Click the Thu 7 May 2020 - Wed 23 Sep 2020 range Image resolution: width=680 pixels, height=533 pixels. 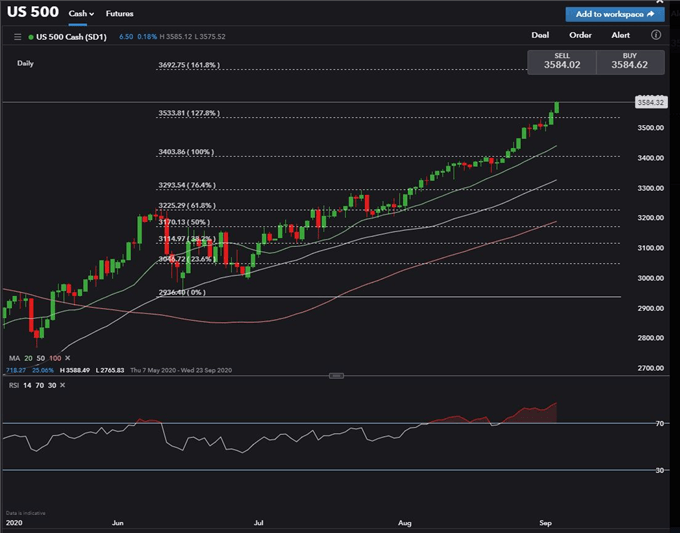[181, 370]
